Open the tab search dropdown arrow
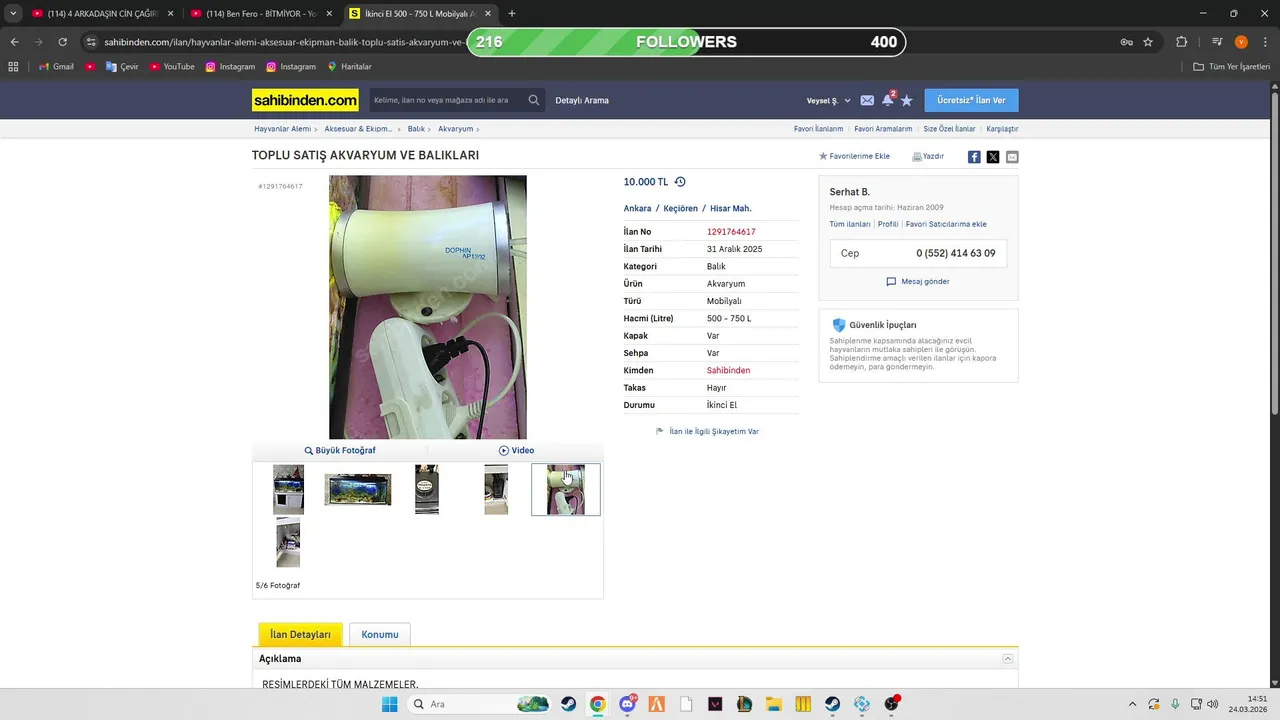The height and width of the screenshot is (720, 1280). pos(13,14)
